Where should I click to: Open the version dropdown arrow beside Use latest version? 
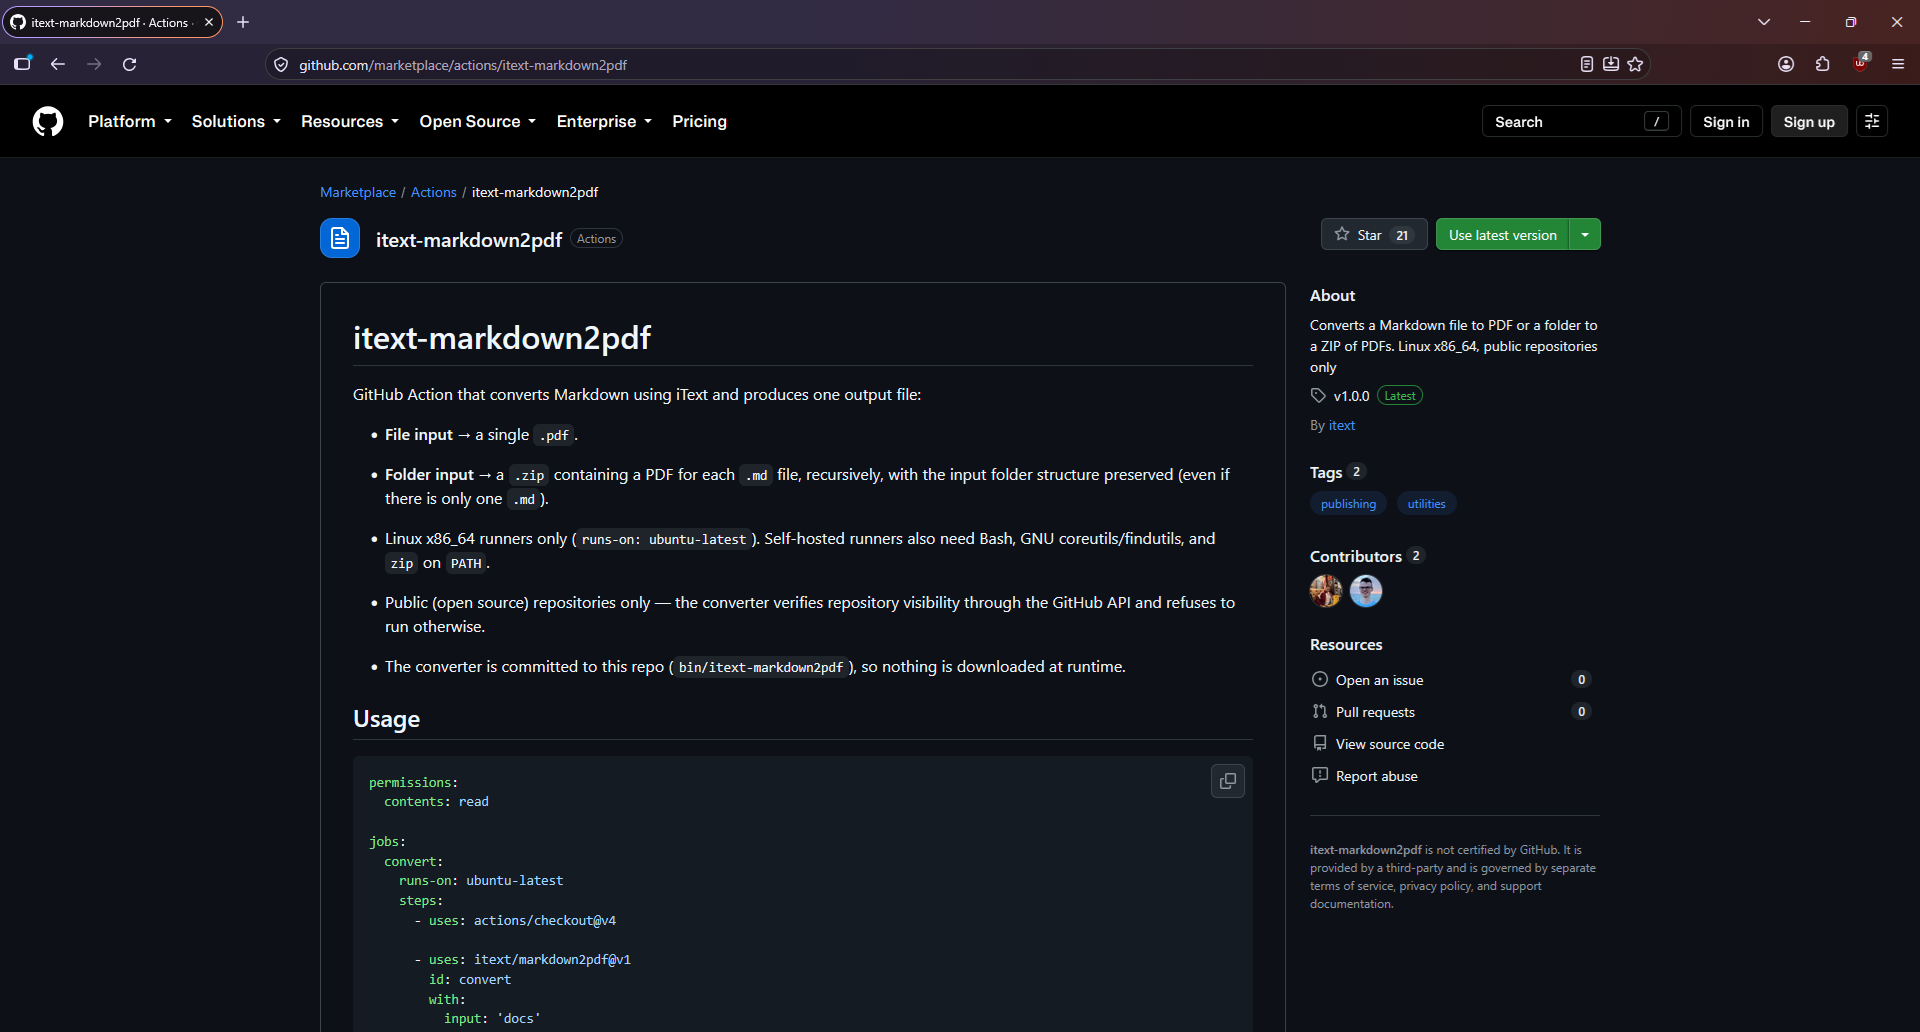pos(1585,235)
